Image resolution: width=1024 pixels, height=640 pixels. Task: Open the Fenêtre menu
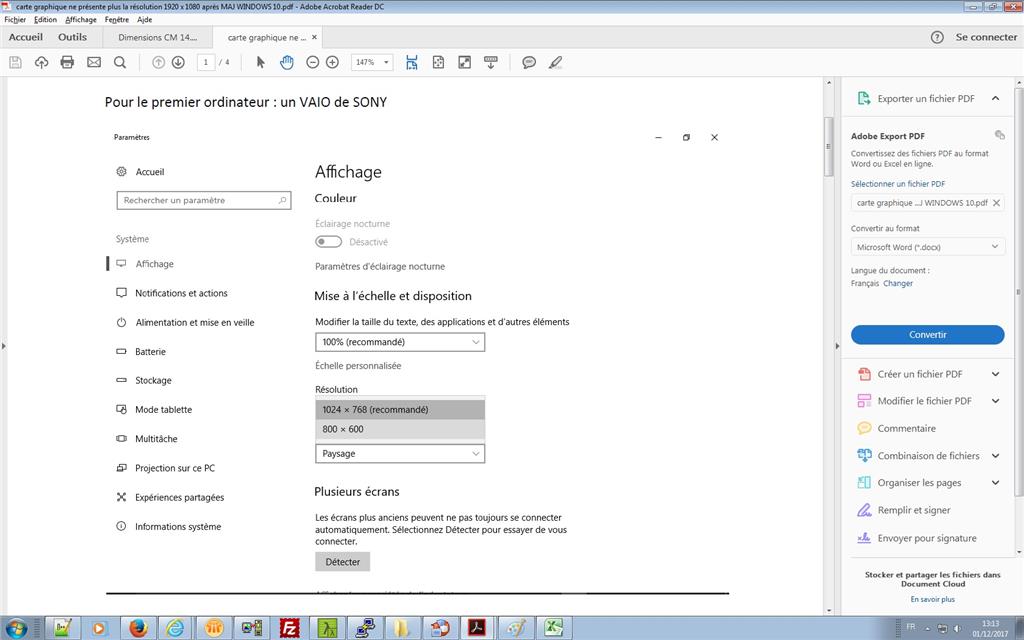point(117,20)
